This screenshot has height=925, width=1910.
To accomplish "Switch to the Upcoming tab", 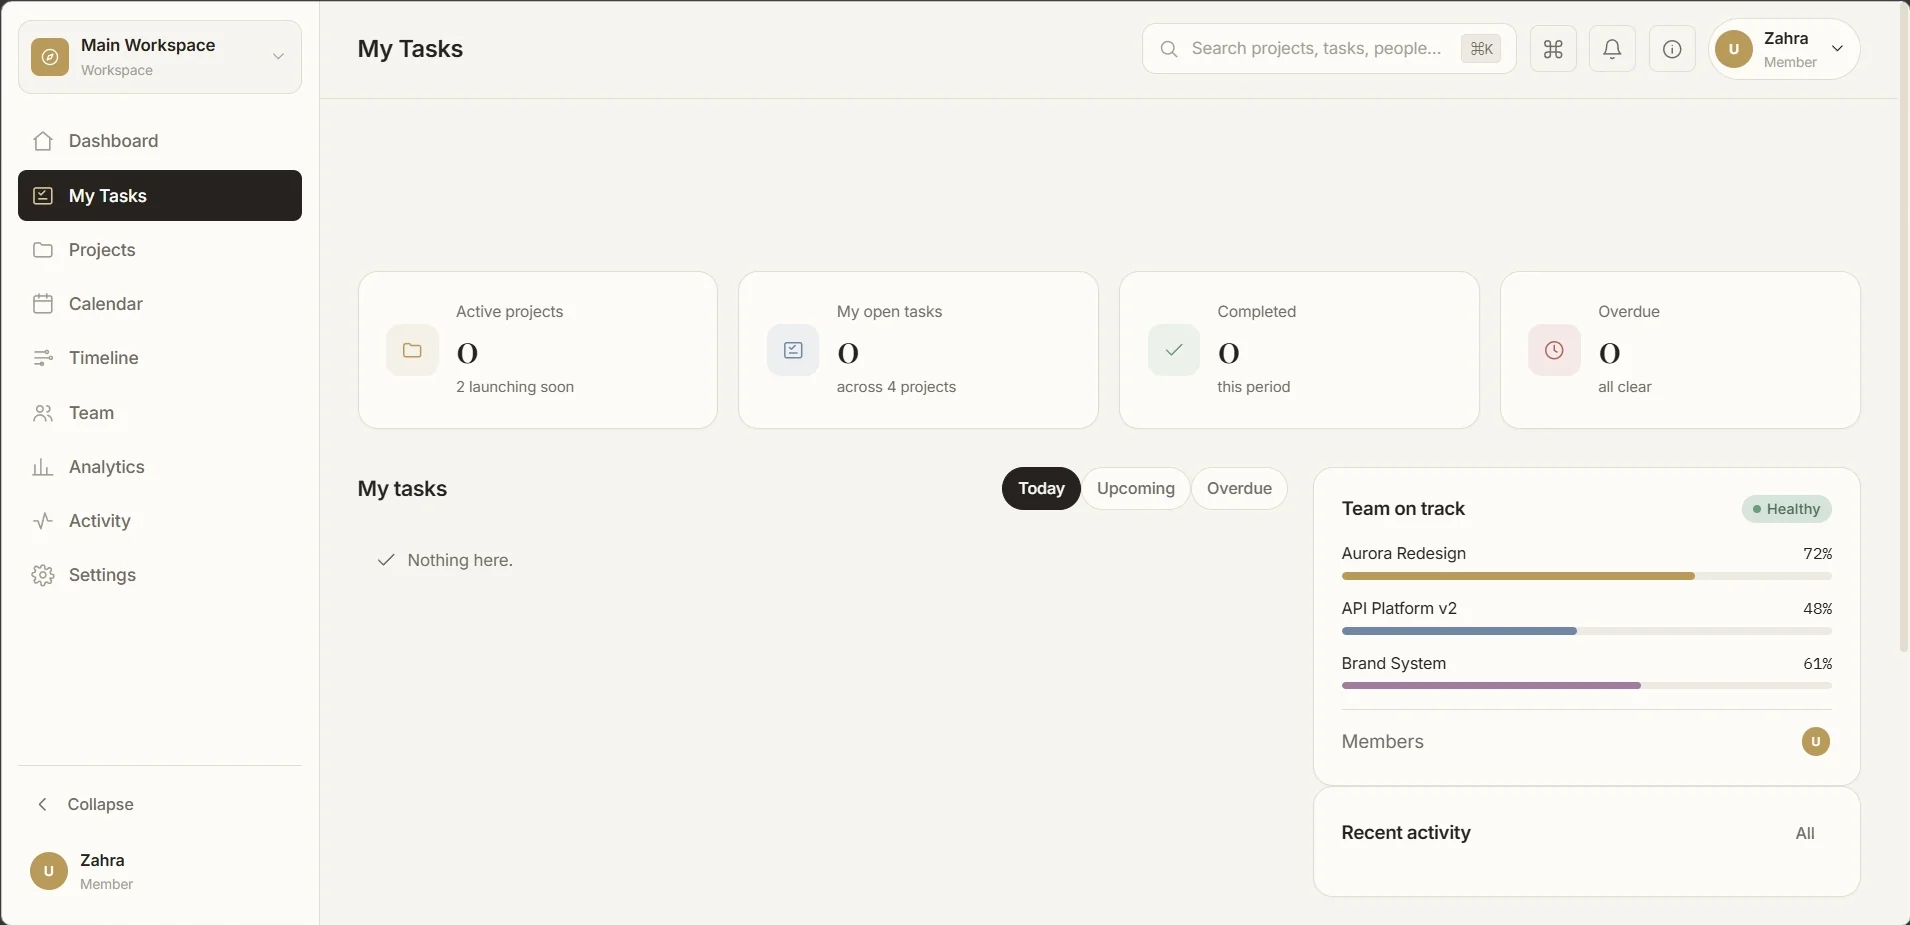I will click(x=1136, y=489).
